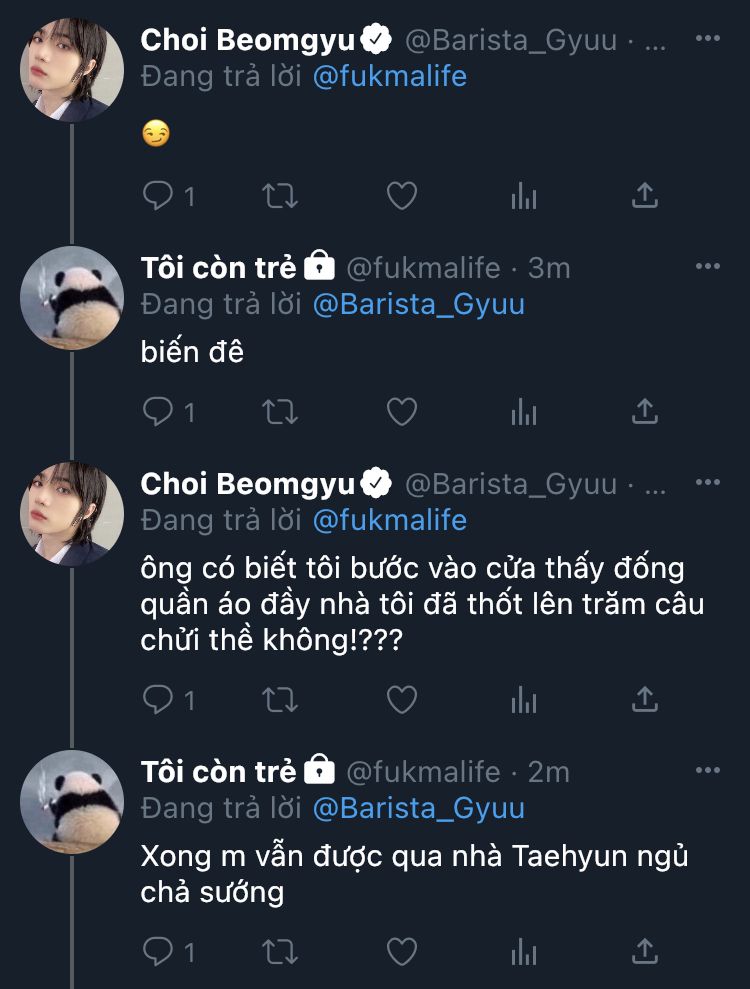
Task: Retweet the smirk emoji tweet
Action: pyautogui.click(x=280, y=195)
